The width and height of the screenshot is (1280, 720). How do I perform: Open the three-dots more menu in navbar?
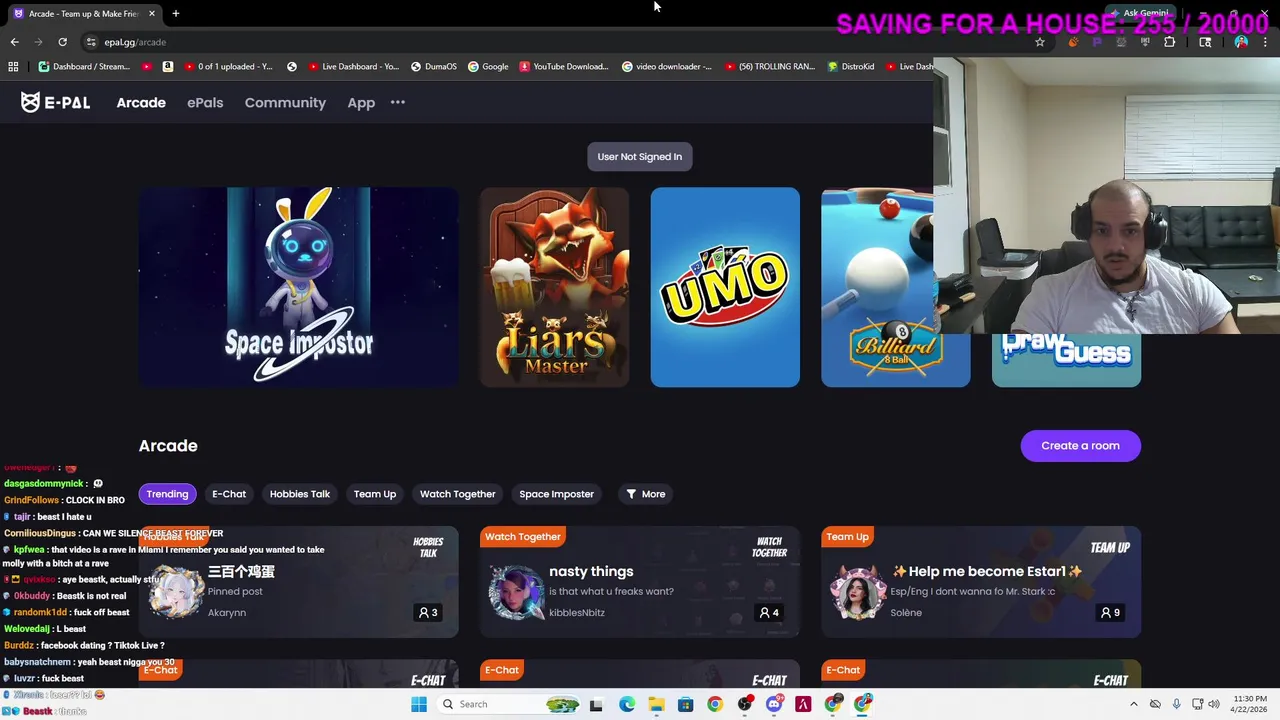tap(398, 102)
